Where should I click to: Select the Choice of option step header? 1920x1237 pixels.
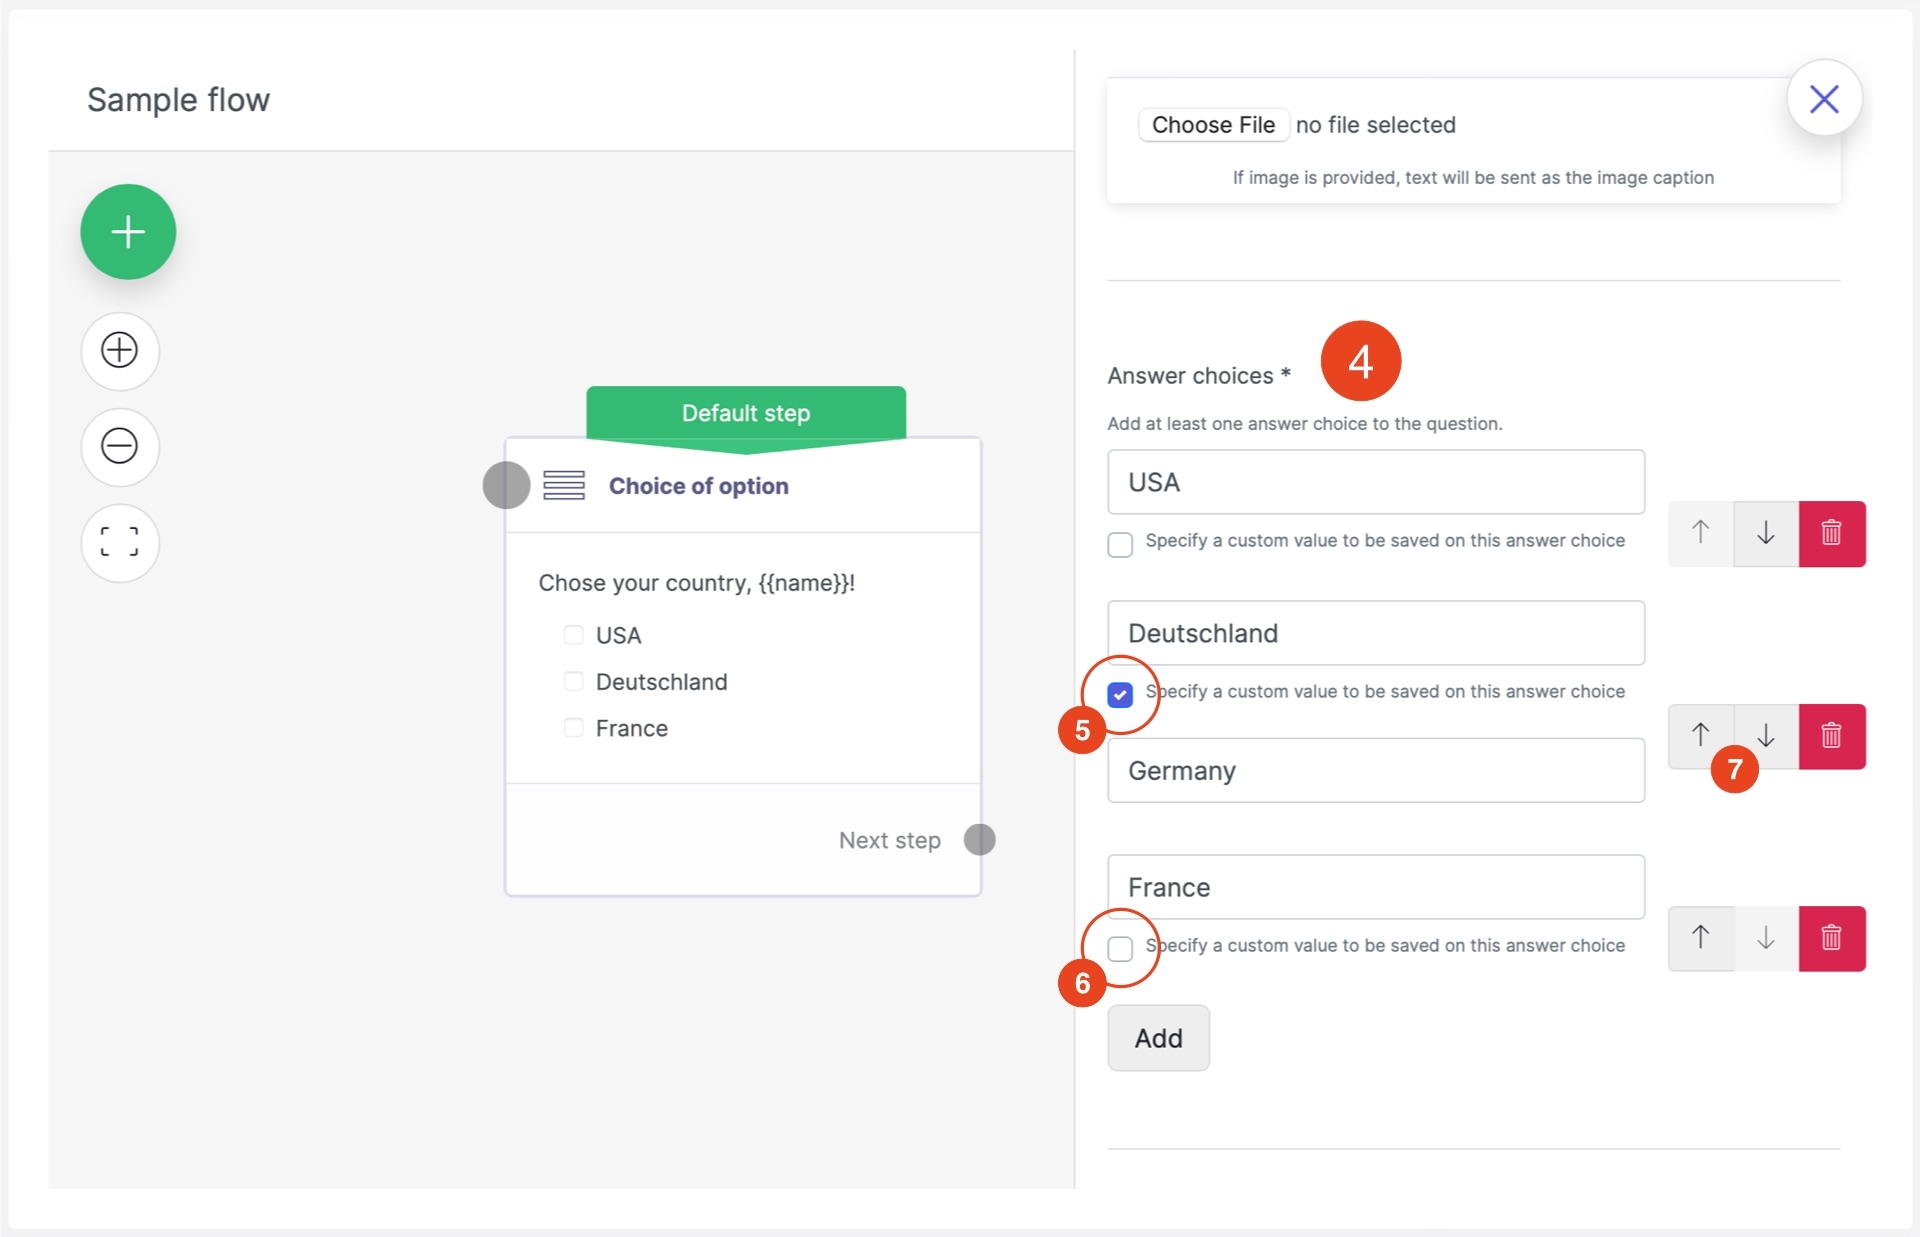point(698,486)
